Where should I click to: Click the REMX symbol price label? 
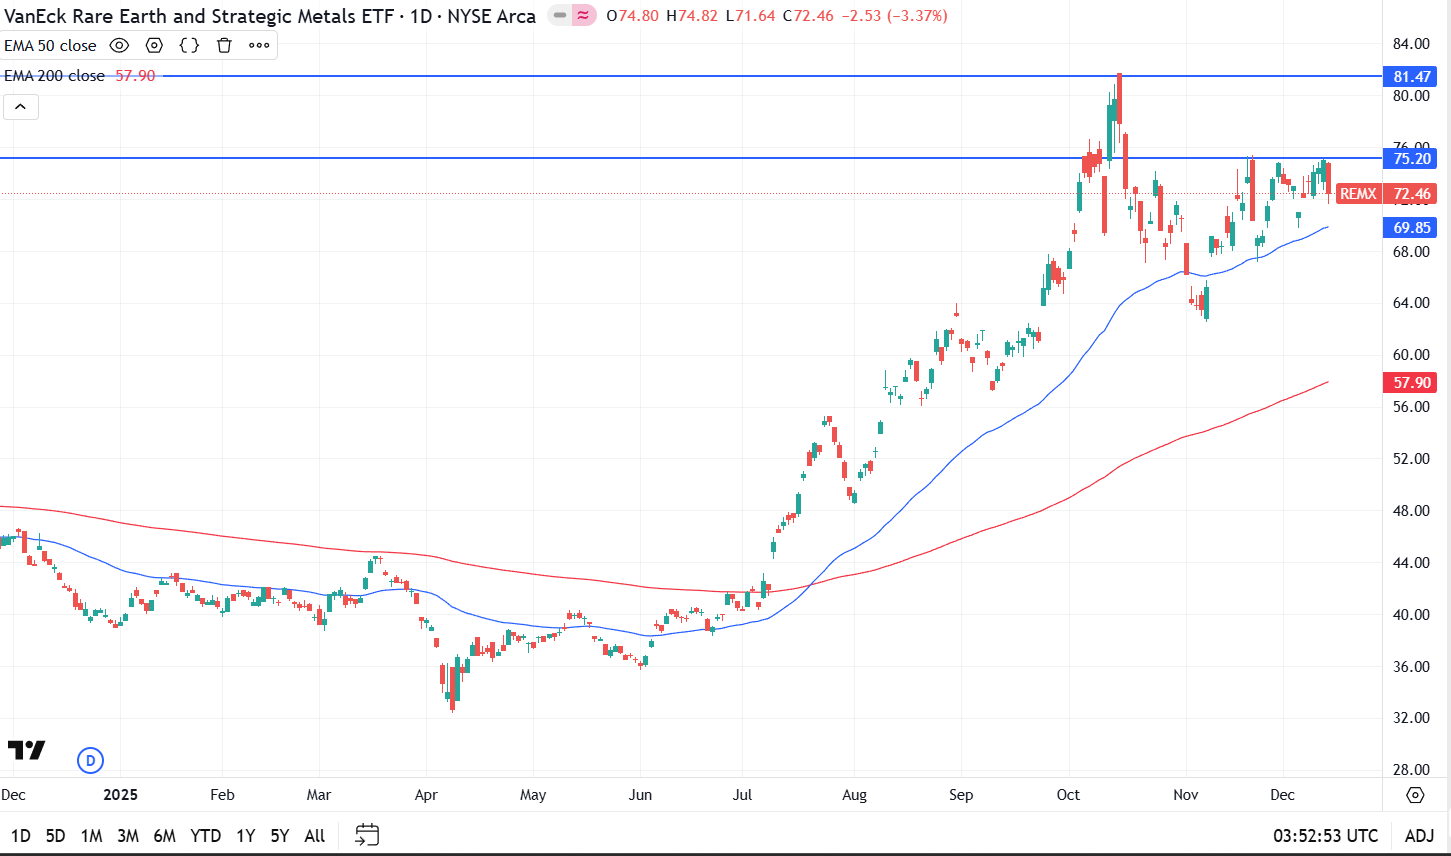click(1358, 194)
